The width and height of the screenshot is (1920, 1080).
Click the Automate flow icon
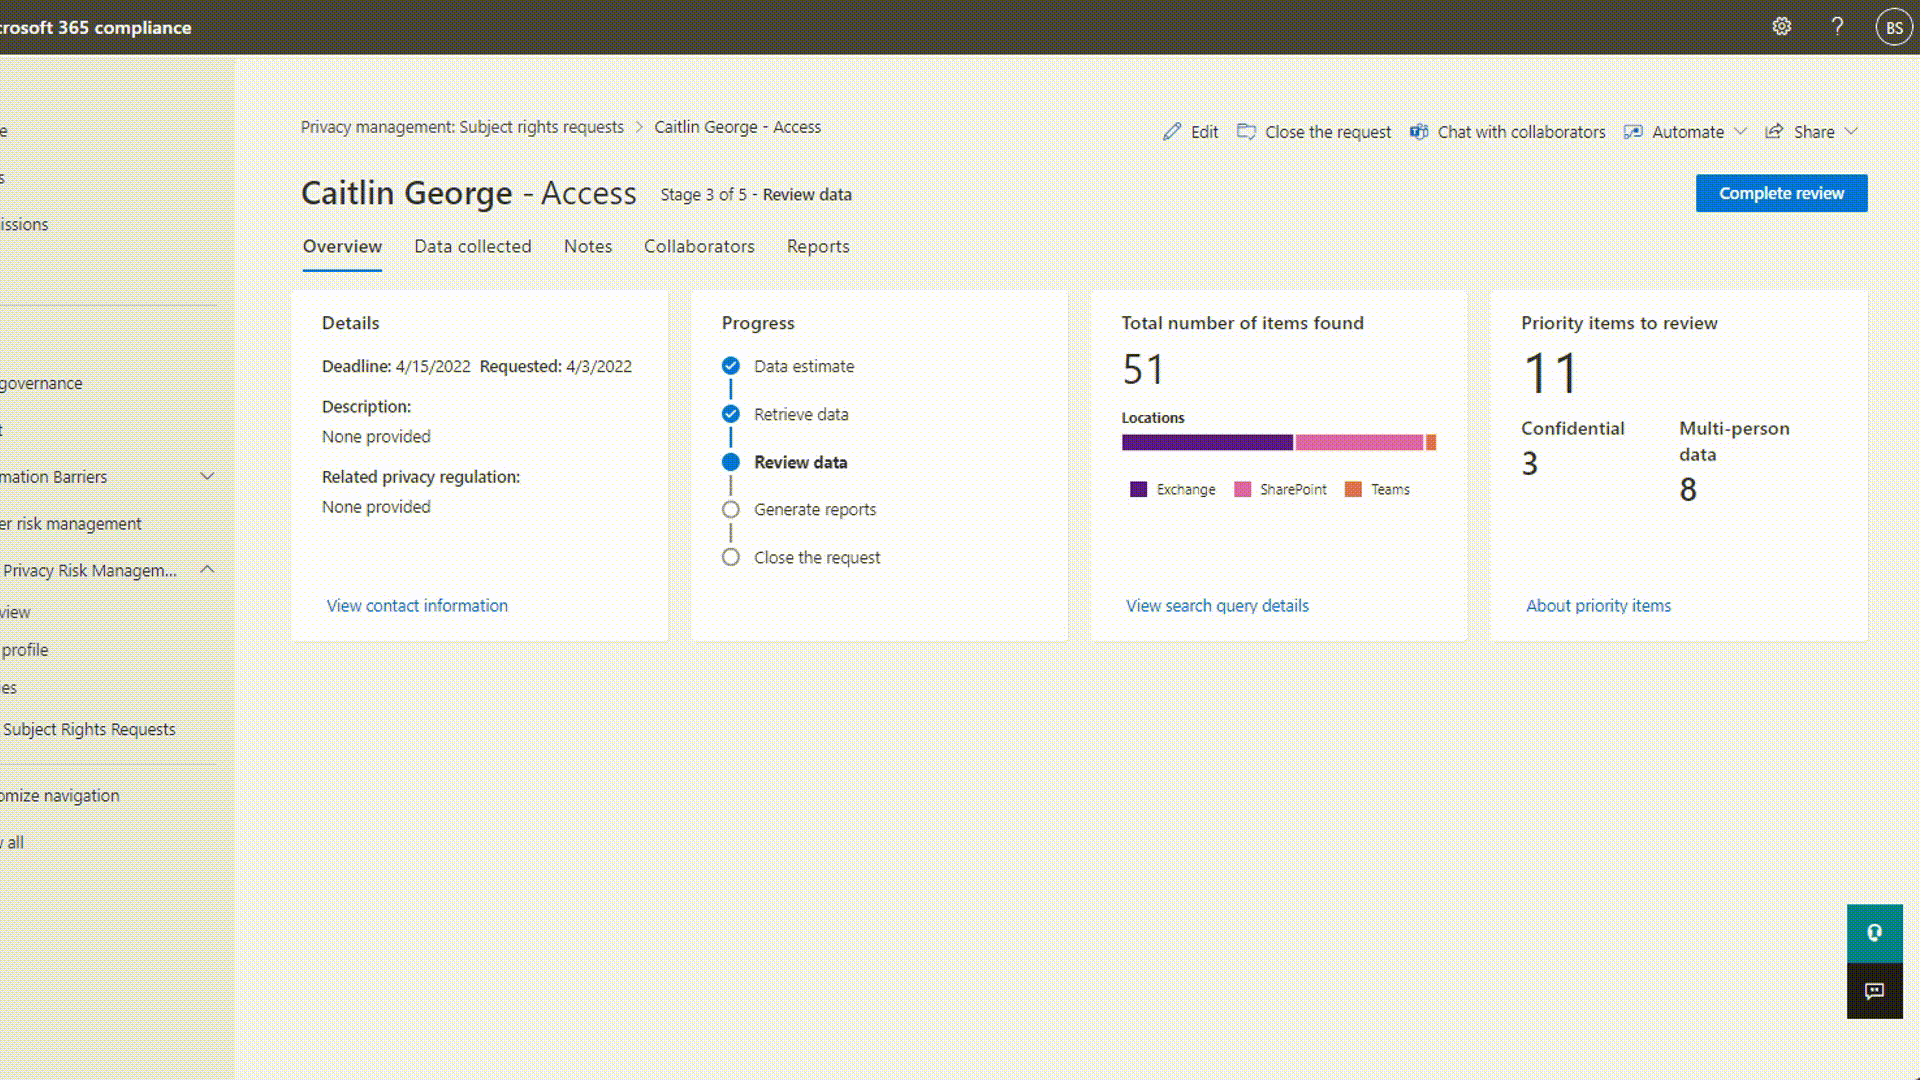1633,131
